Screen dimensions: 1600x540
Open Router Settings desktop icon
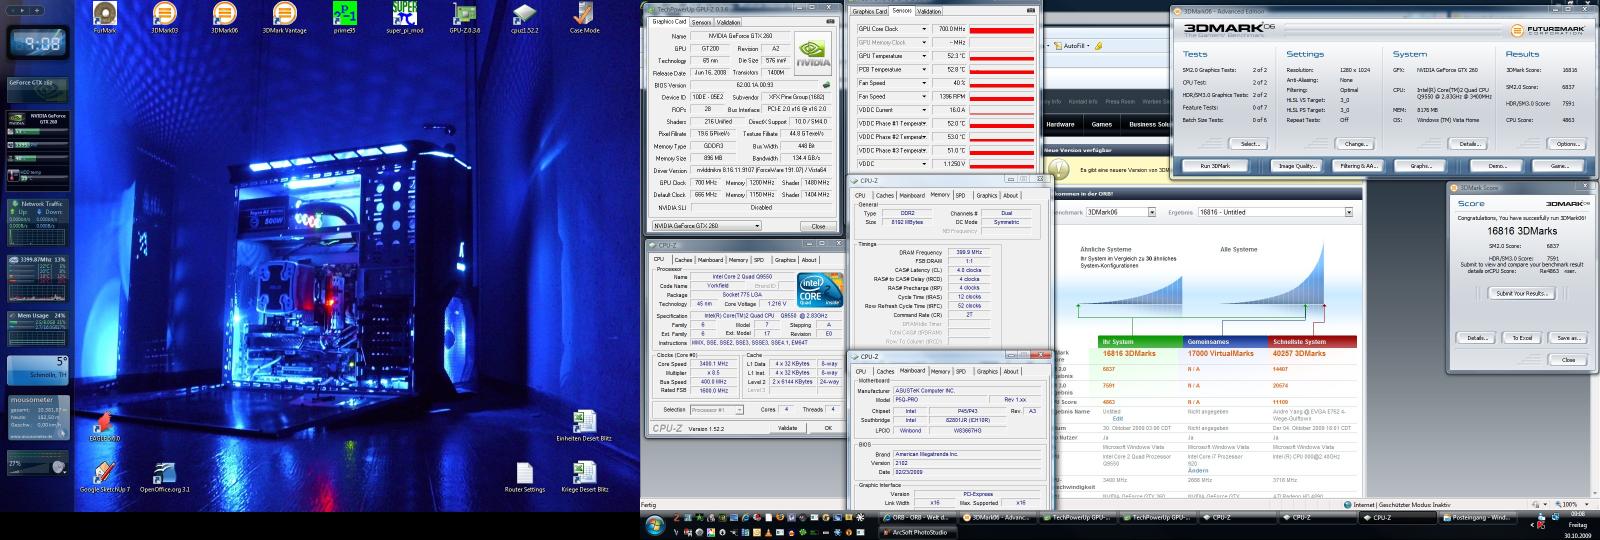pyautogui.click(x=525, y=478)
